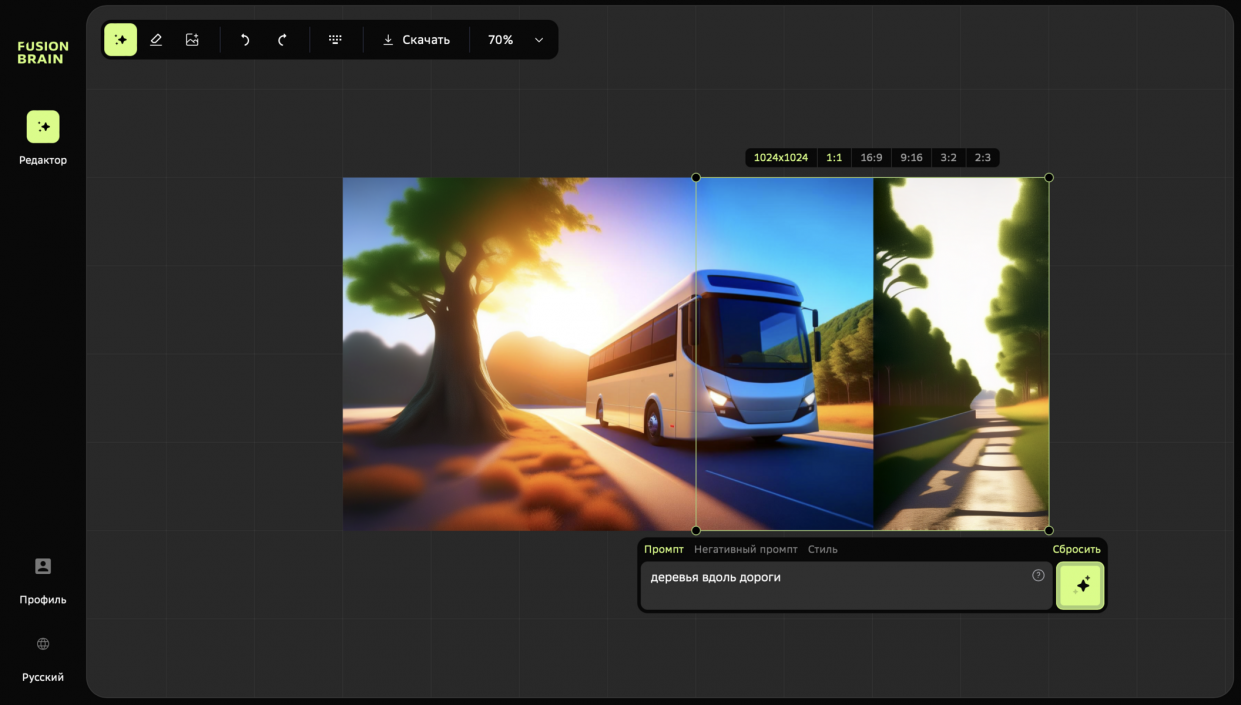Select the 1:1 aspect ratio

834,158
